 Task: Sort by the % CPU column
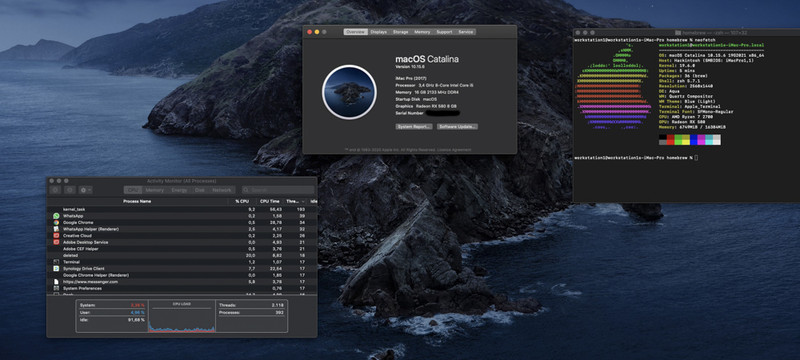click(242, 201)
